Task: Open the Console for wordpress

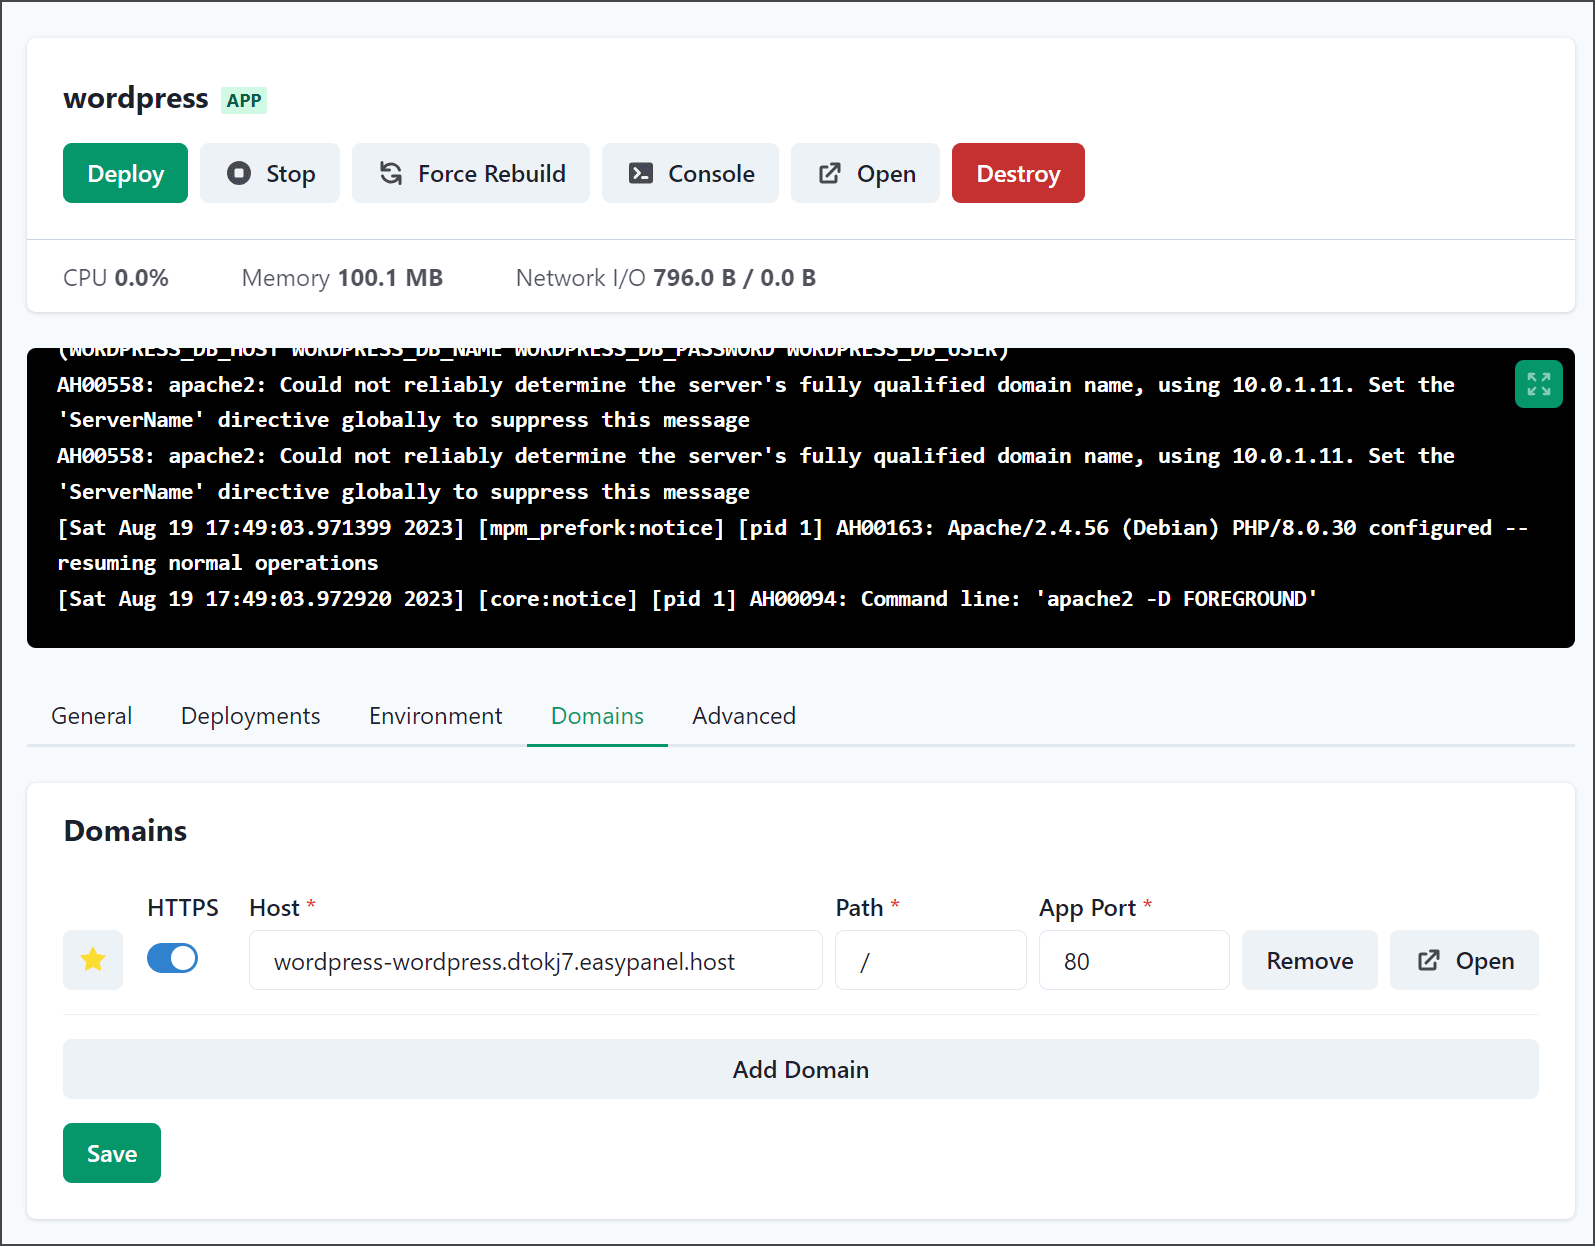Action: point(690,173)
